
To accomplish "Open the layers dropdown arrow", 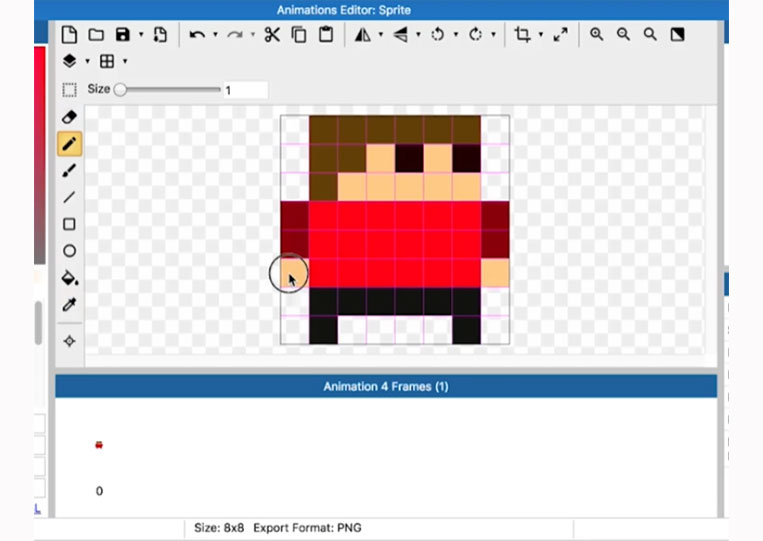I will tap(88, 61).
